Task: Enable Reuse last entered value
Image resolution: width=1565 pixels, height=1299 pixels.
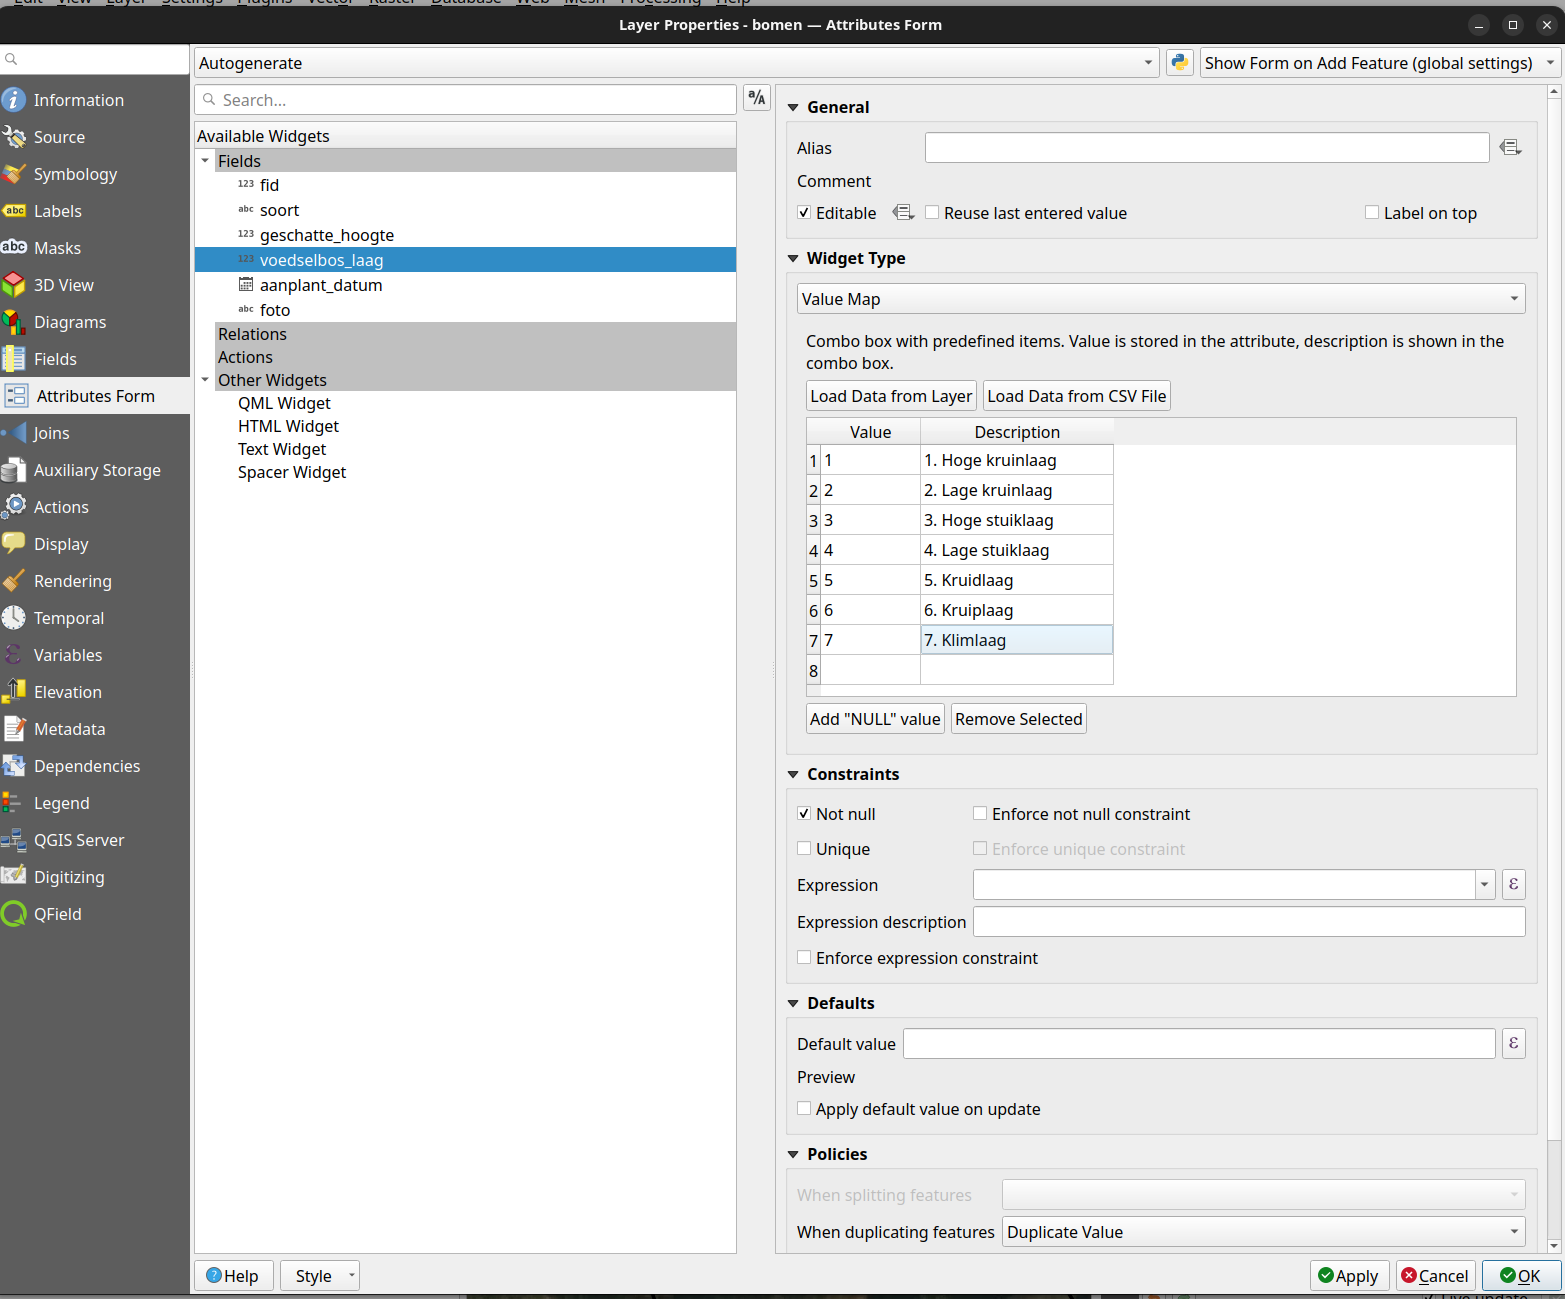Action: (x=932, y=213)
